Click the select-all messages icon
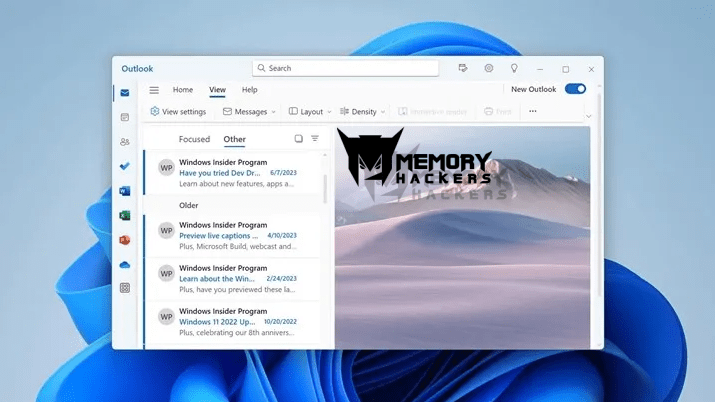The height and width of the screenshot is (402, 715). 299,139
